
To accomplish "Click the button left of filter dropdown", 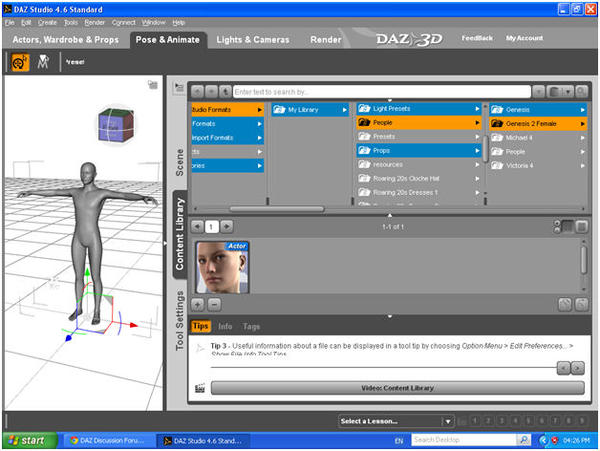I will click(x=539, y=92).
